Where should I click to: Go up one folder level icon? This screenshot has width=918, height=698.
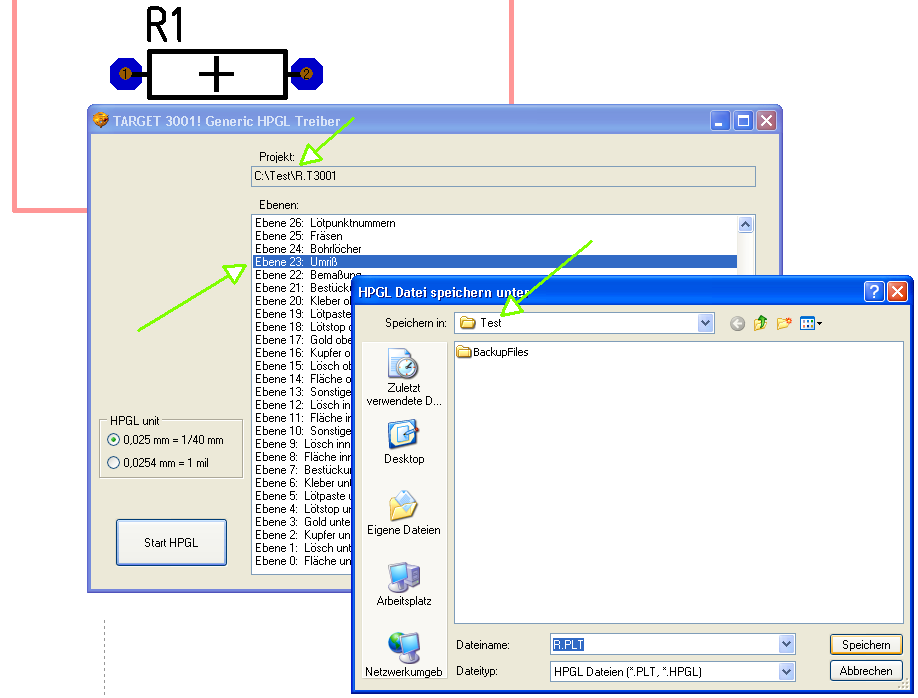click(761, 323)
